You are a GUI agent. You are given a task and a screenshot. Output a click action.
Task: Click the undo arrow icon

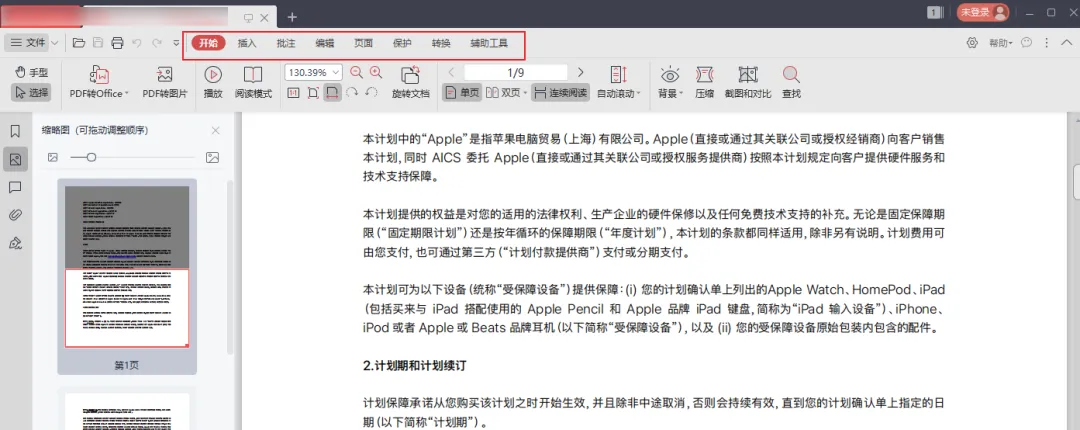pyautogui.click(x=137, y=43)
